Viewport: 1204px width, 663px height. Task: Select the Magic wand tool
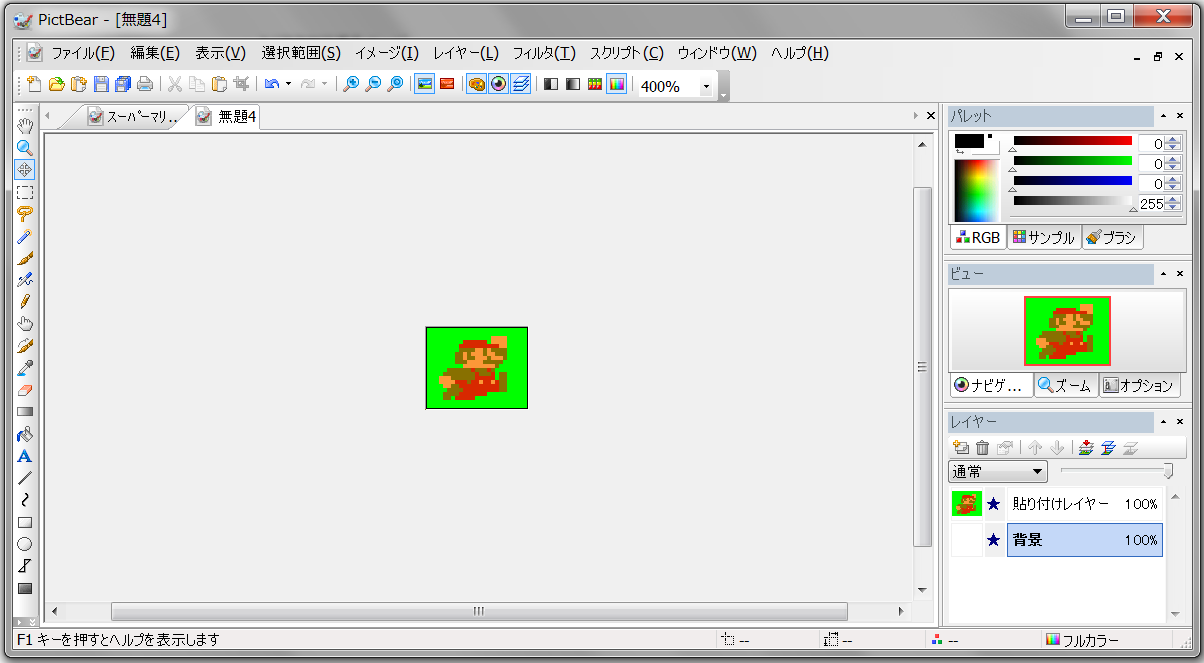[25, 236]
